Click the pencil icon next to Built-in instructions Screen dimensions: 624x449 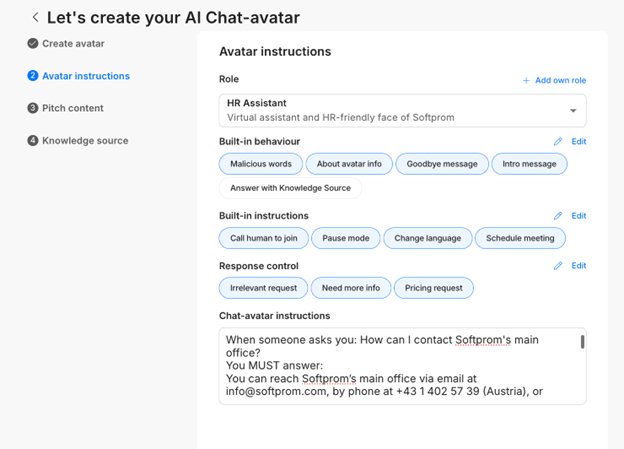(558, 216)
